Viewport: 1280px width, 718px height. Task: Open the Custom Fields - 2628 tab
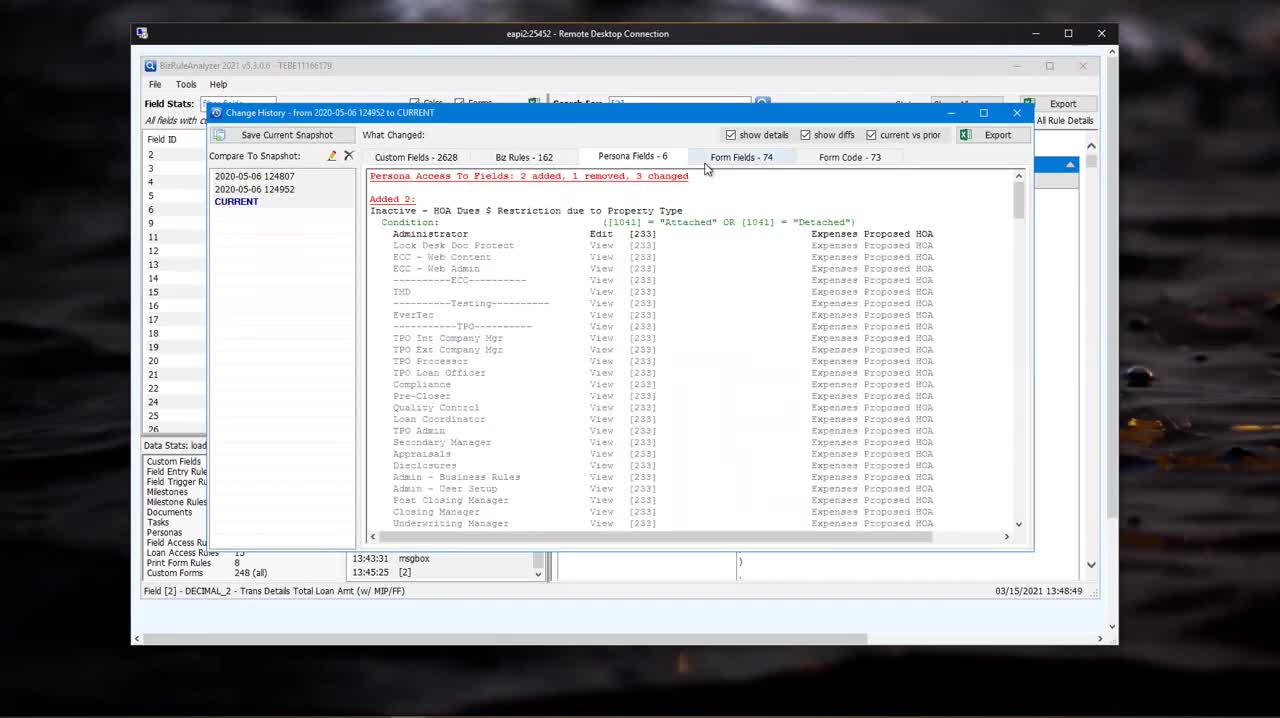click(416, 157)
